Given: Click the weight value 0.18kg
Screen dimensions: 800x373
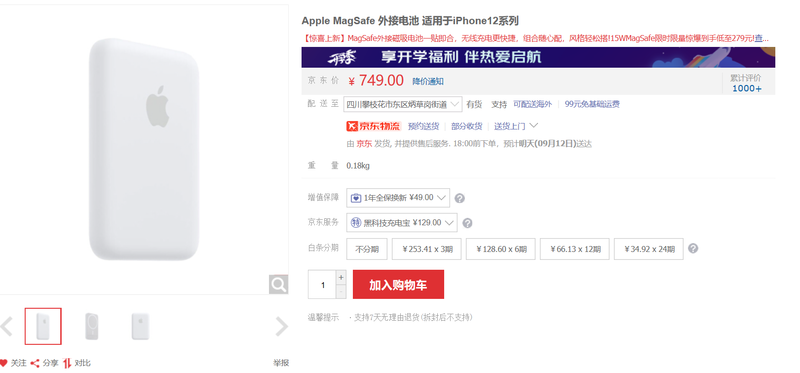Looking at the screenshot, I should point(358,165).
